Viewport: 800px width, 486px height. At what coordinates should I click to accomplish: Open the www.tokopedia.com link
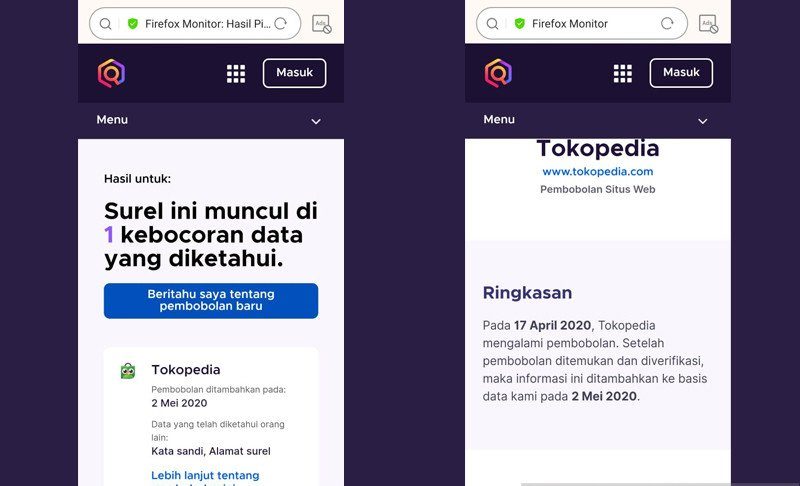coord(597,172)
